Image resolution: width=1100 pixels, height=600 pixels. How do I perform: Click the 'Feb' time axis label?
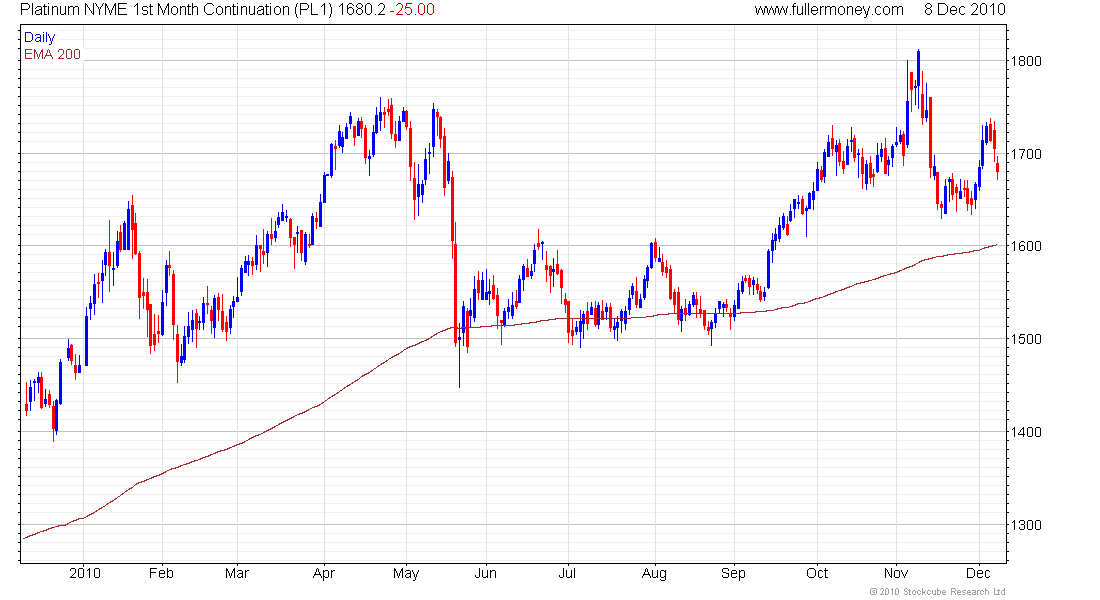161,573
